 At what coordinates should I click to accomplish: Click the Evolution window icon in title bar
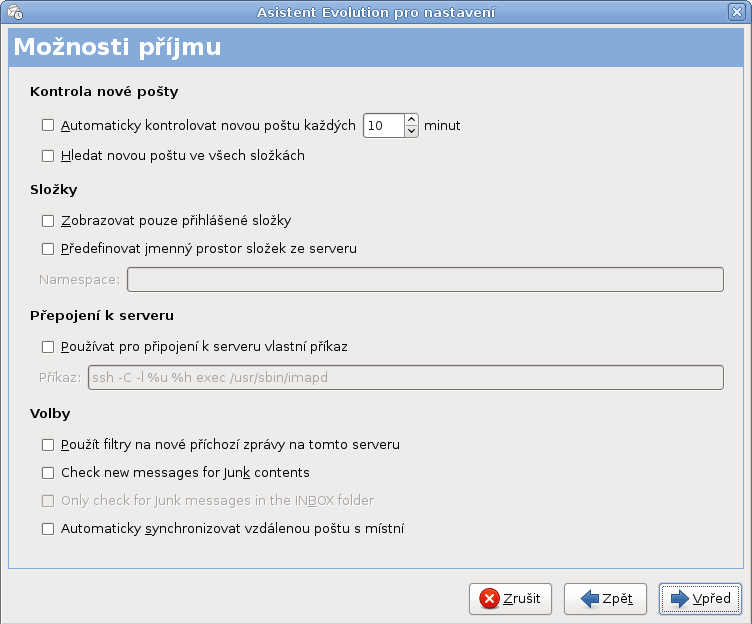click(15, 12)
